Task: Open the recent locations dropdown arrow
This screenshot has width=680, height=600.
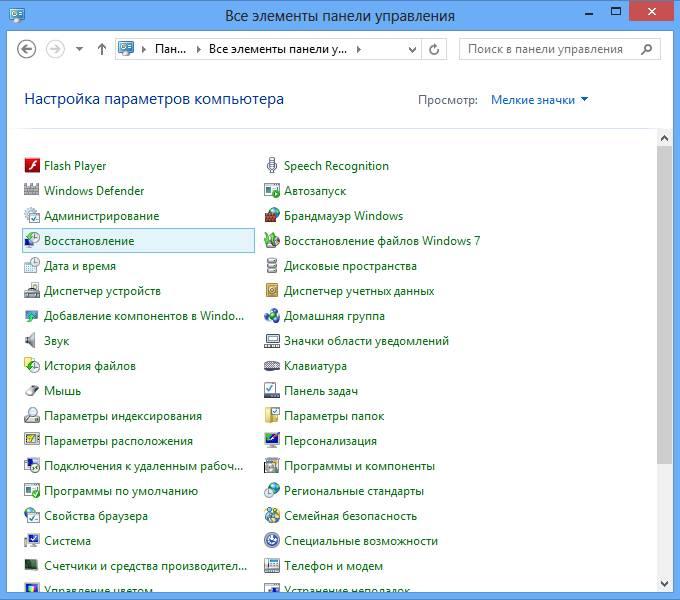Action: [79, 49]
